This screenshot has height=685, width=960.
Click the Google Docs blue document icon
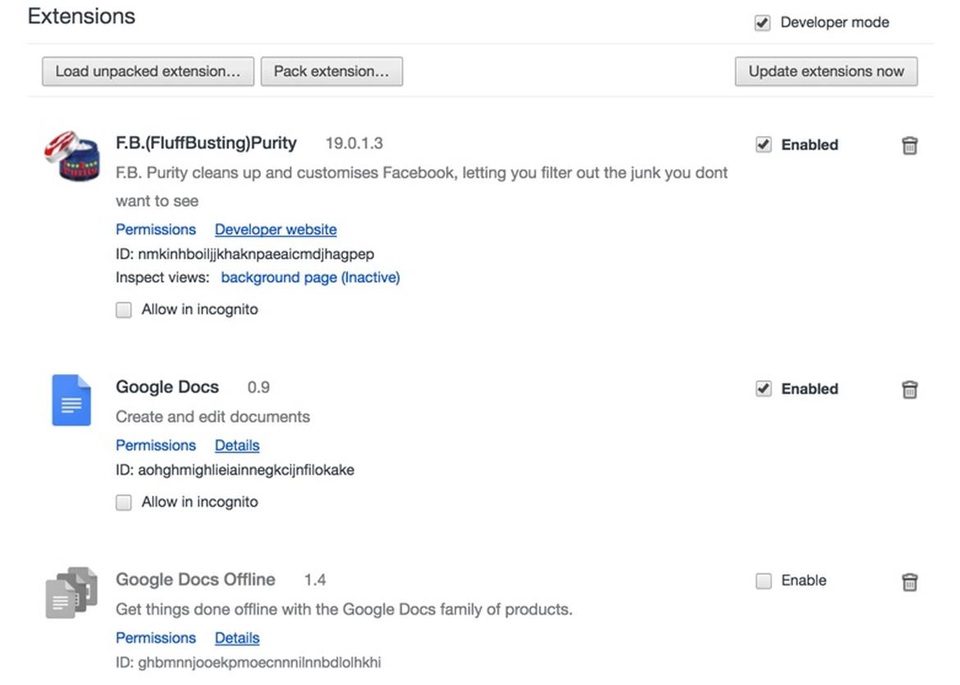[x=72, y=400]
